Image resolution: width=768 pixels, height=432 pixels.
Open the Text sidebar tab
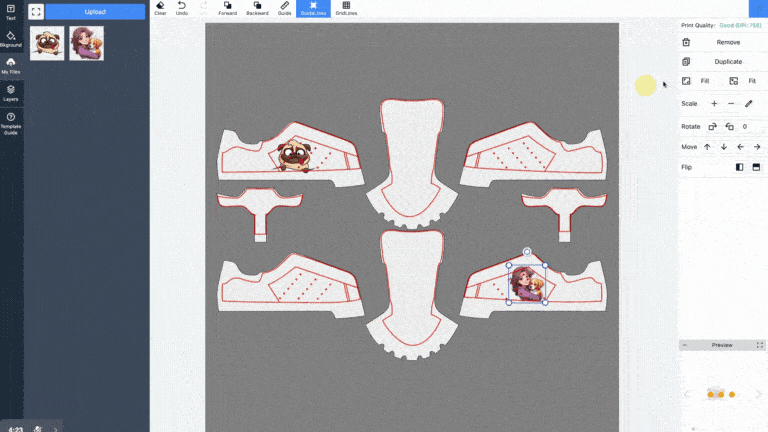(11, 12)
